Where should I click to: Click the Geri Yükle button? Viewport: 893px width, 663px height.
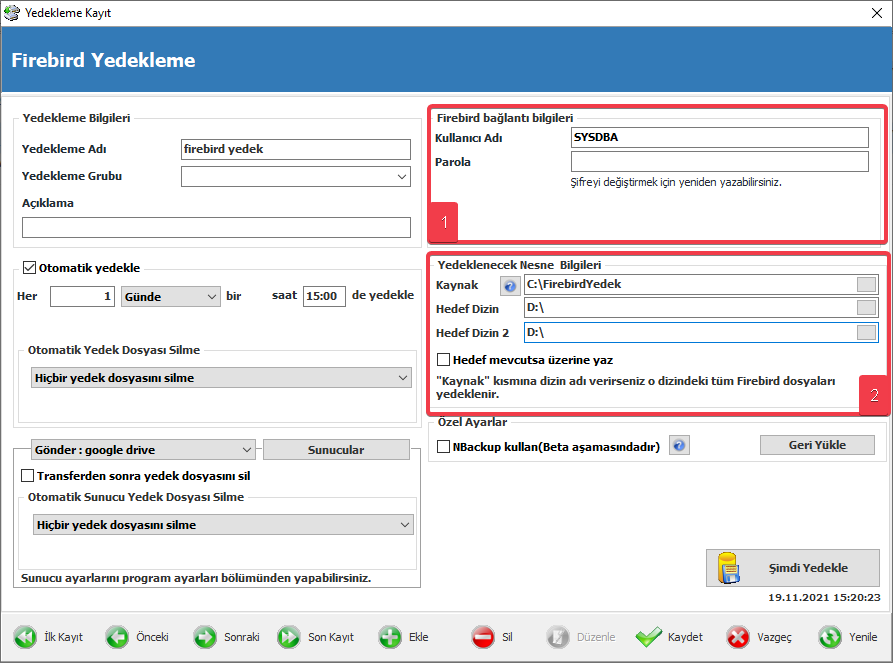817,445
